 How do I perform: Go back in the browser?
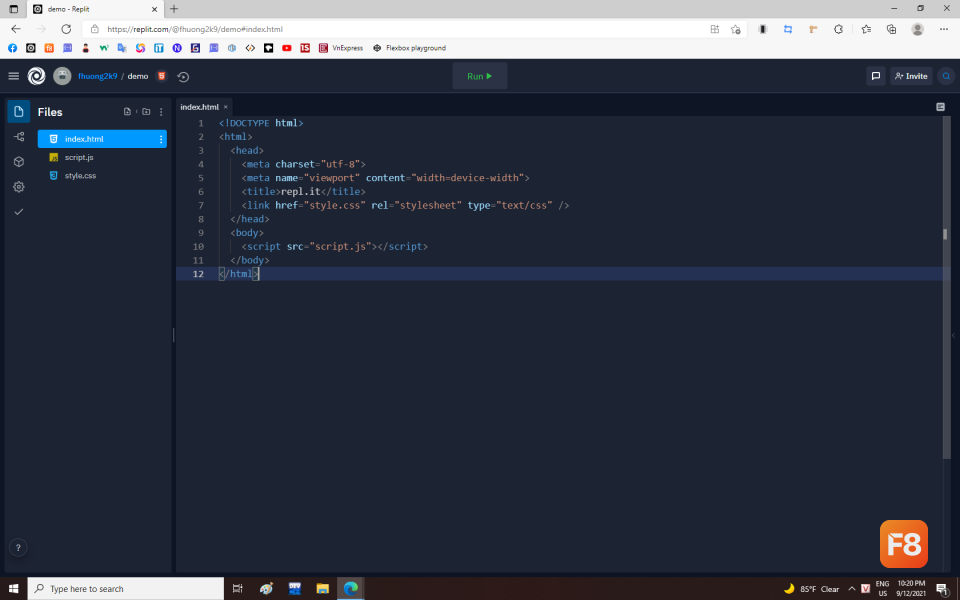pos(16,29)
